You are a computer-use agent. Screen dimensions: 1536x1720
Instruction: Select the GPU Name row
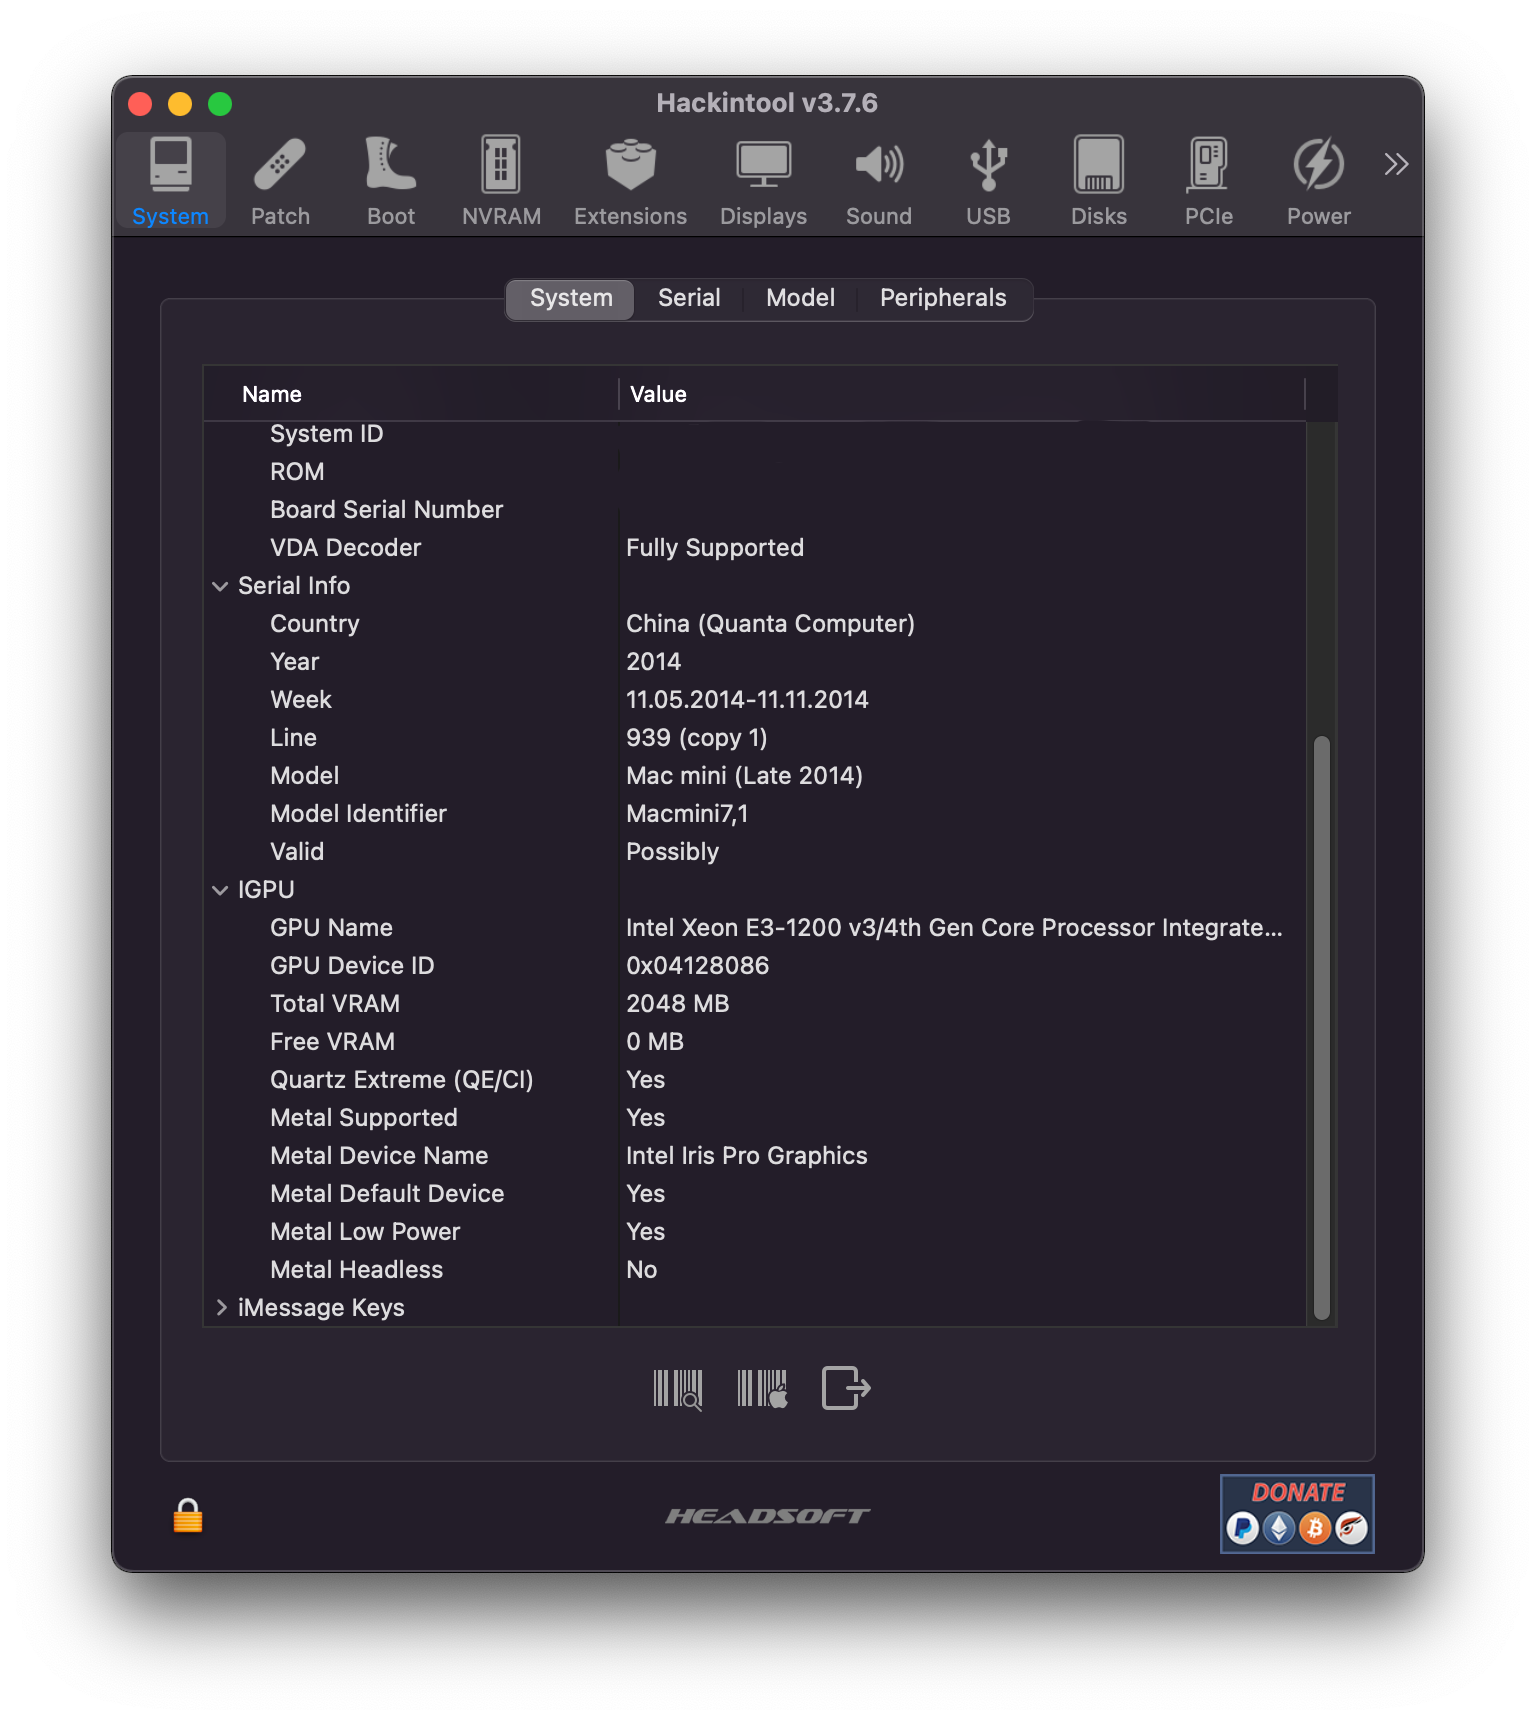755,928
